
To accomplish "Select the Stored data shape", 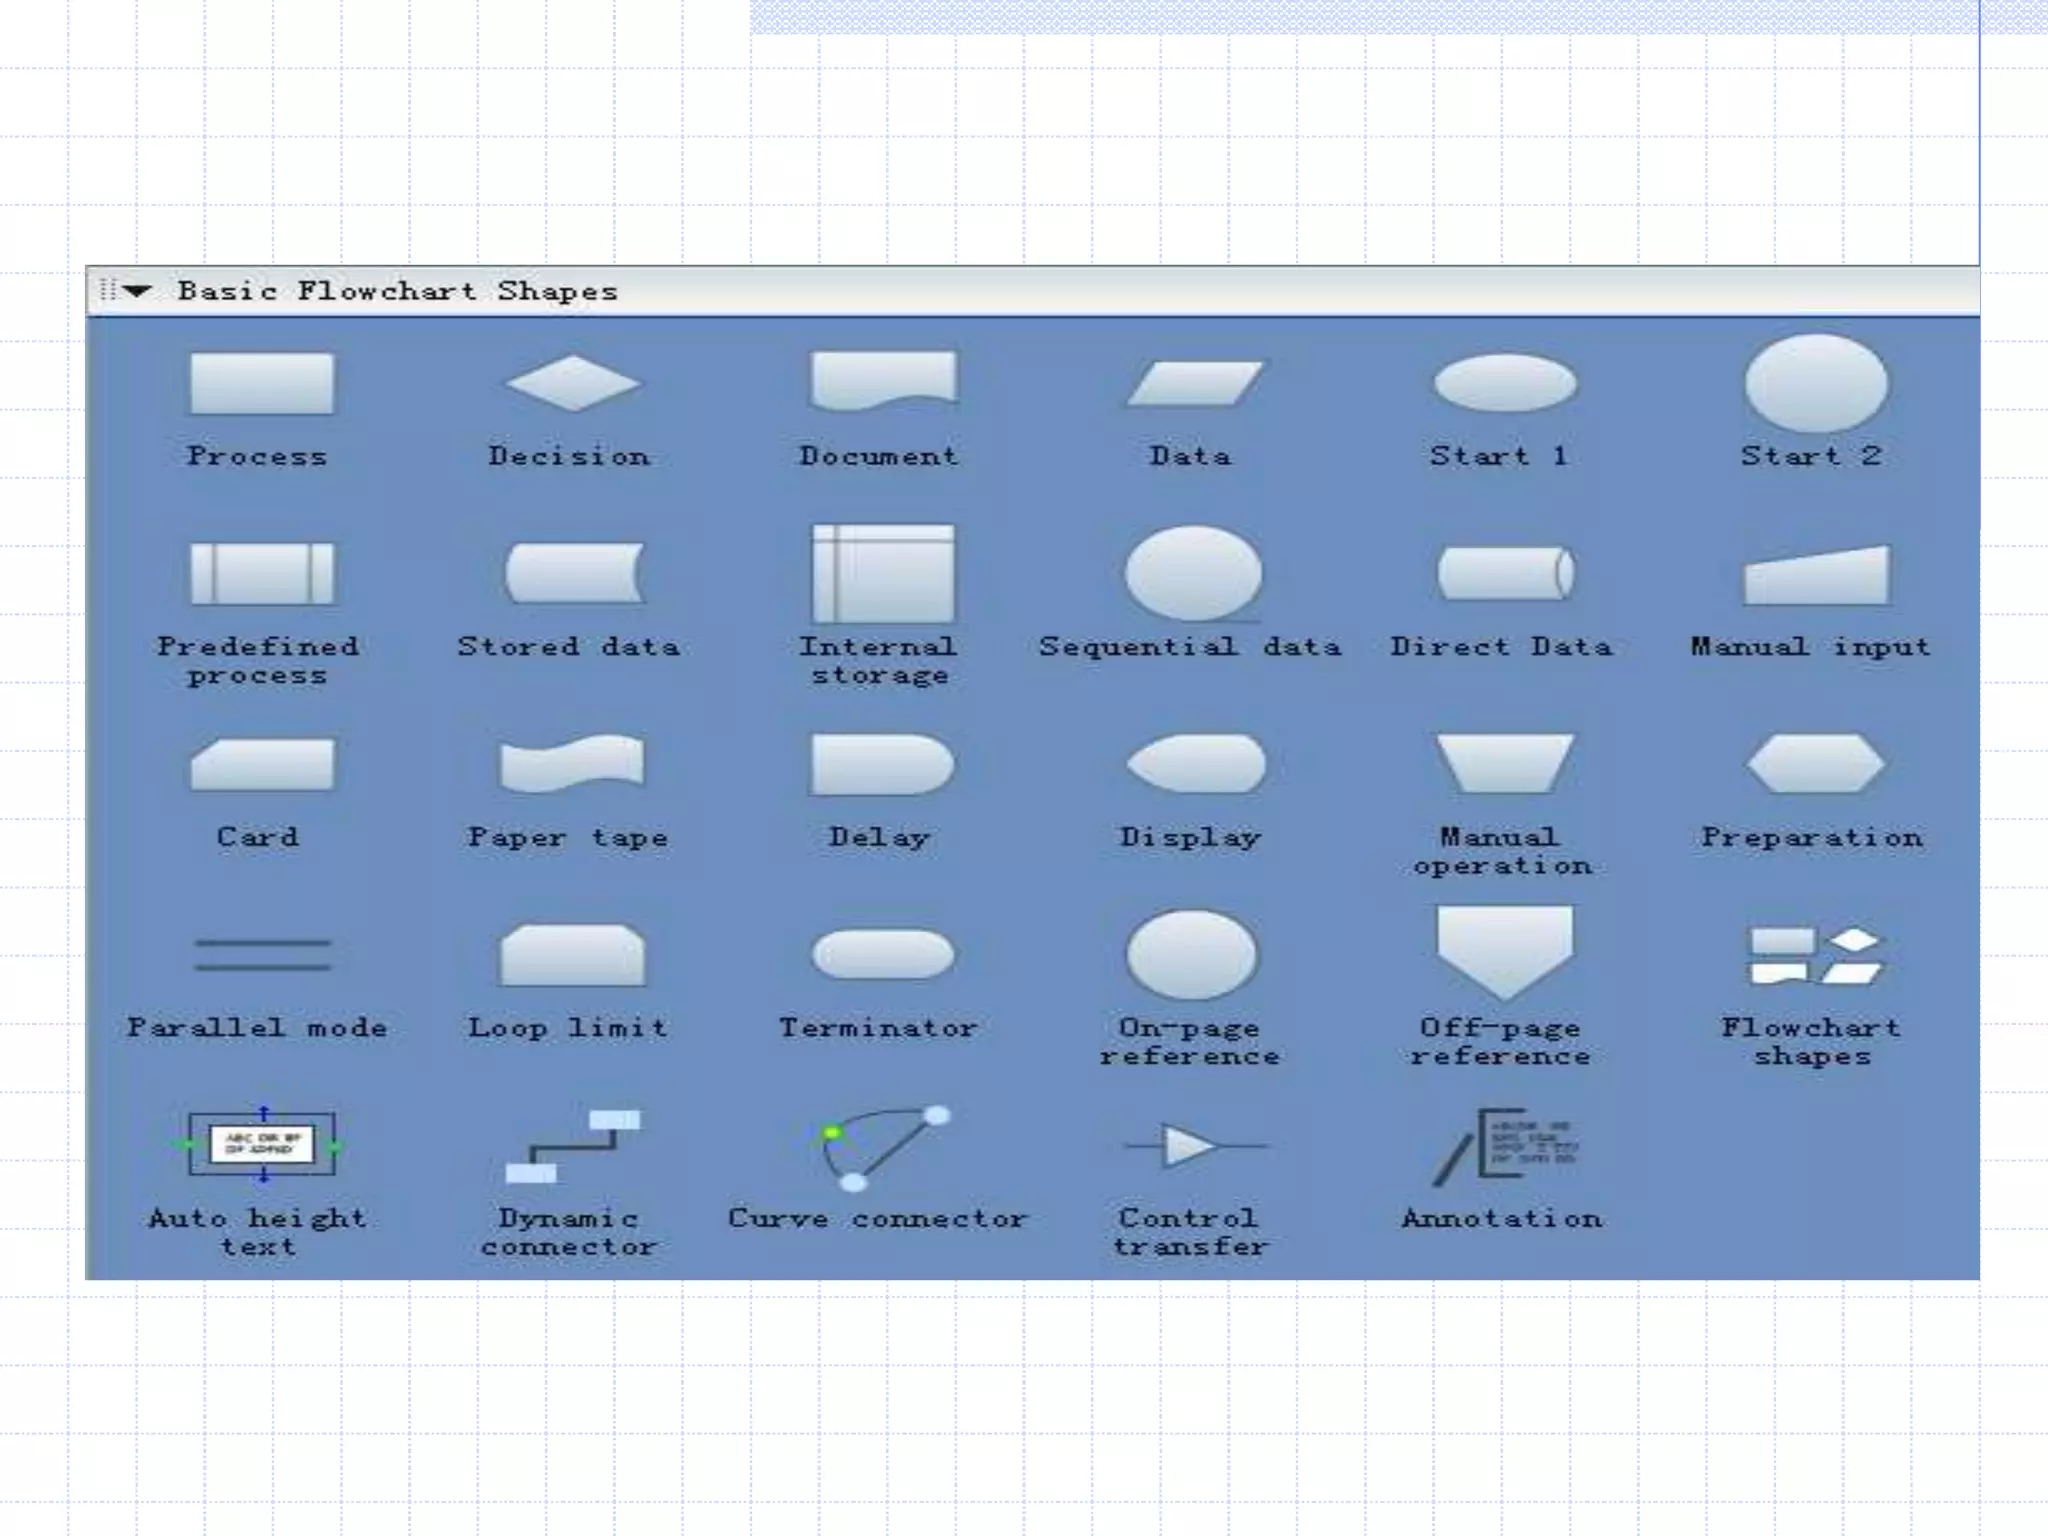I will [574, 573].
